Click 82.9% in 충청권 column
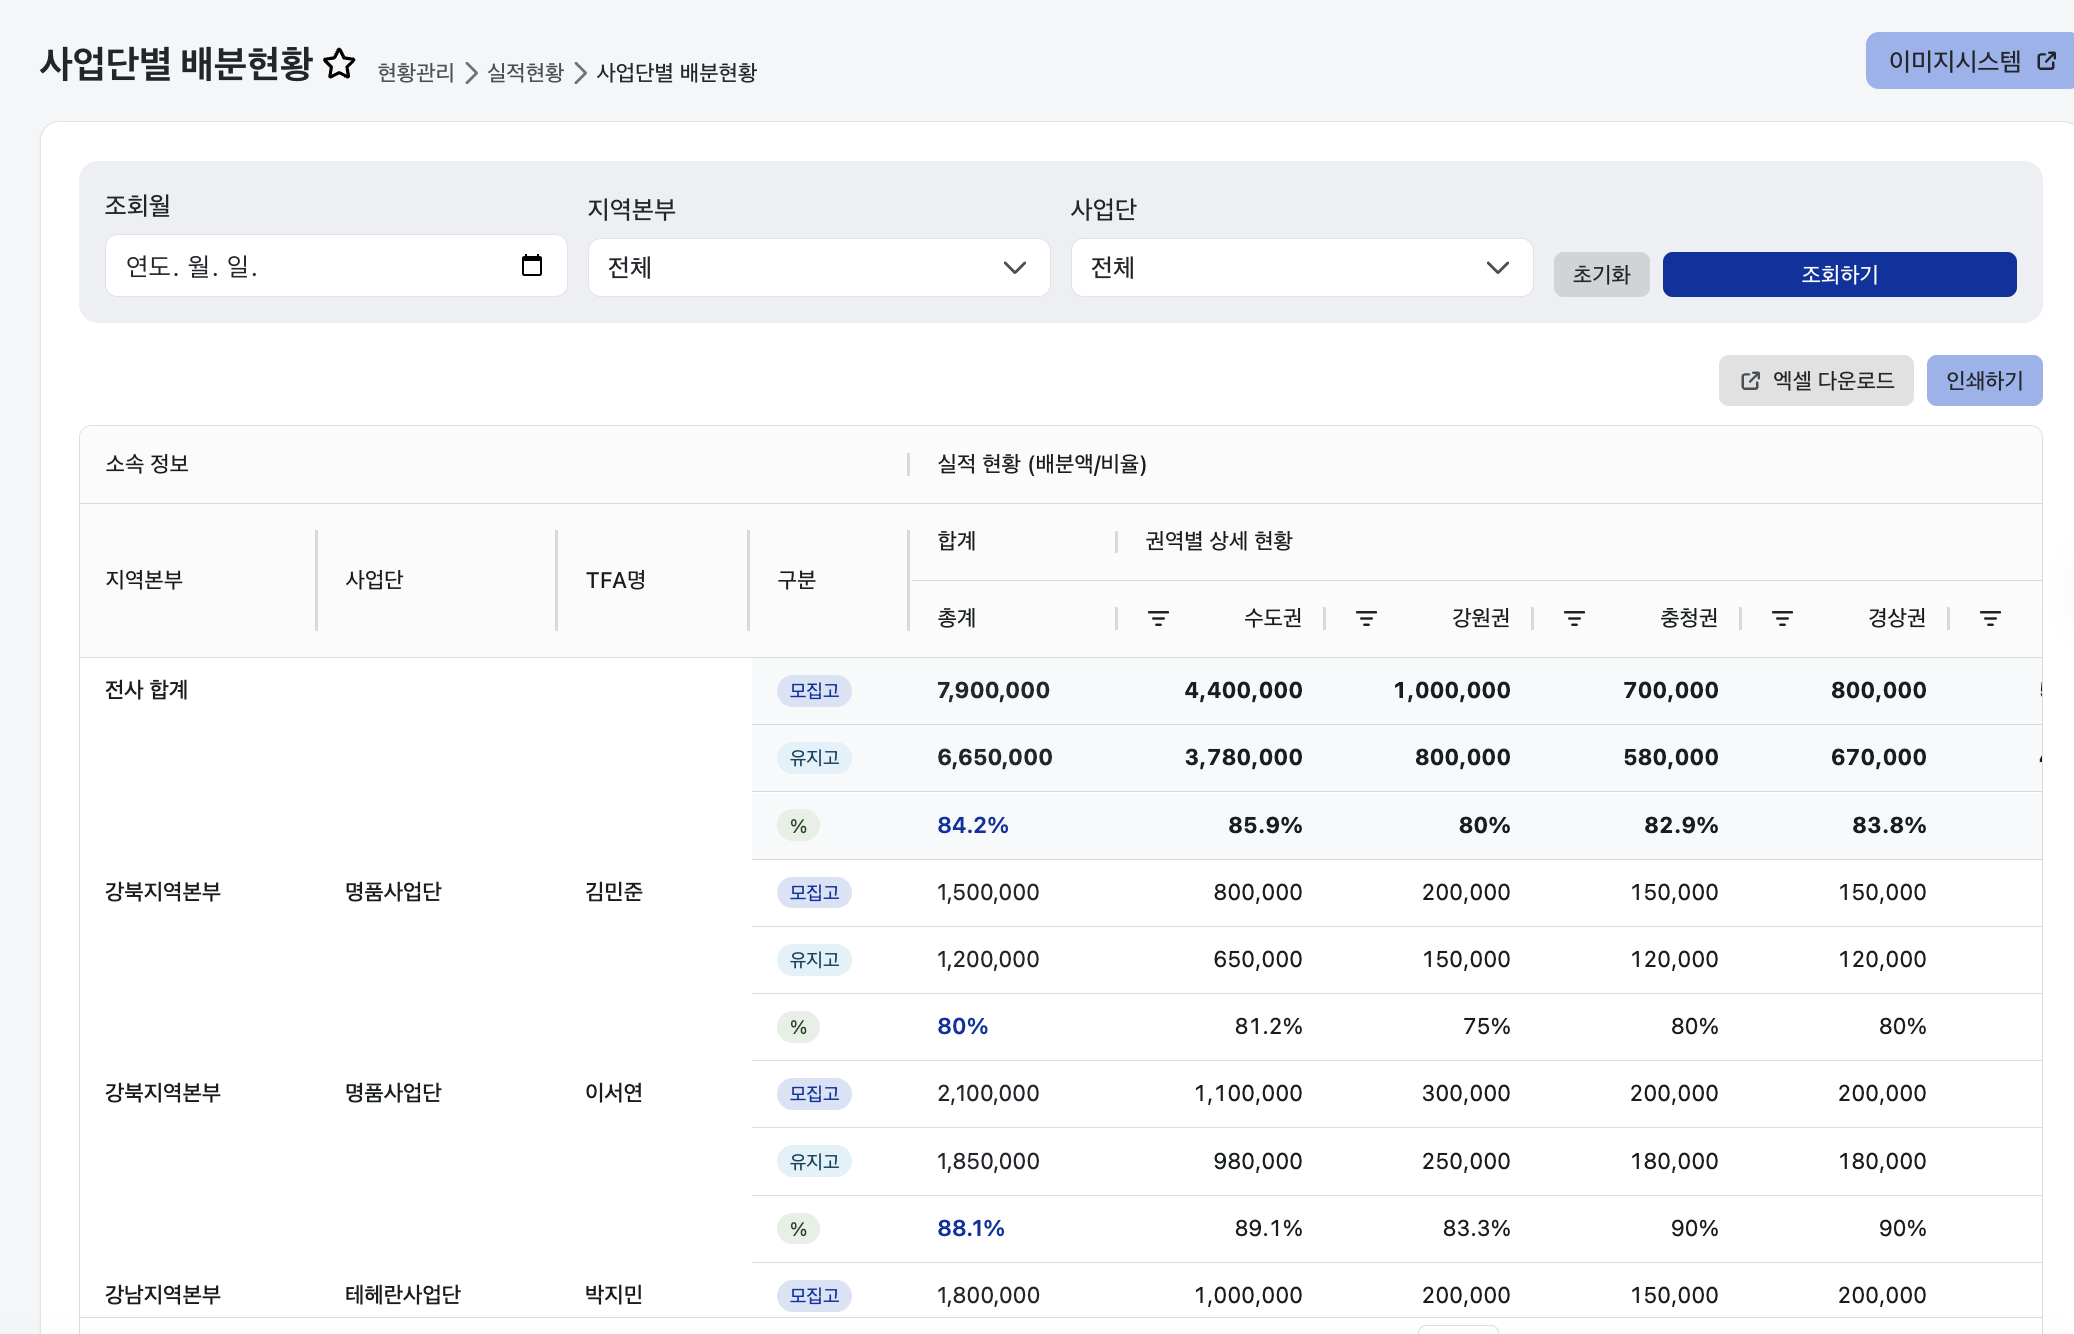 click(1681, 825)
